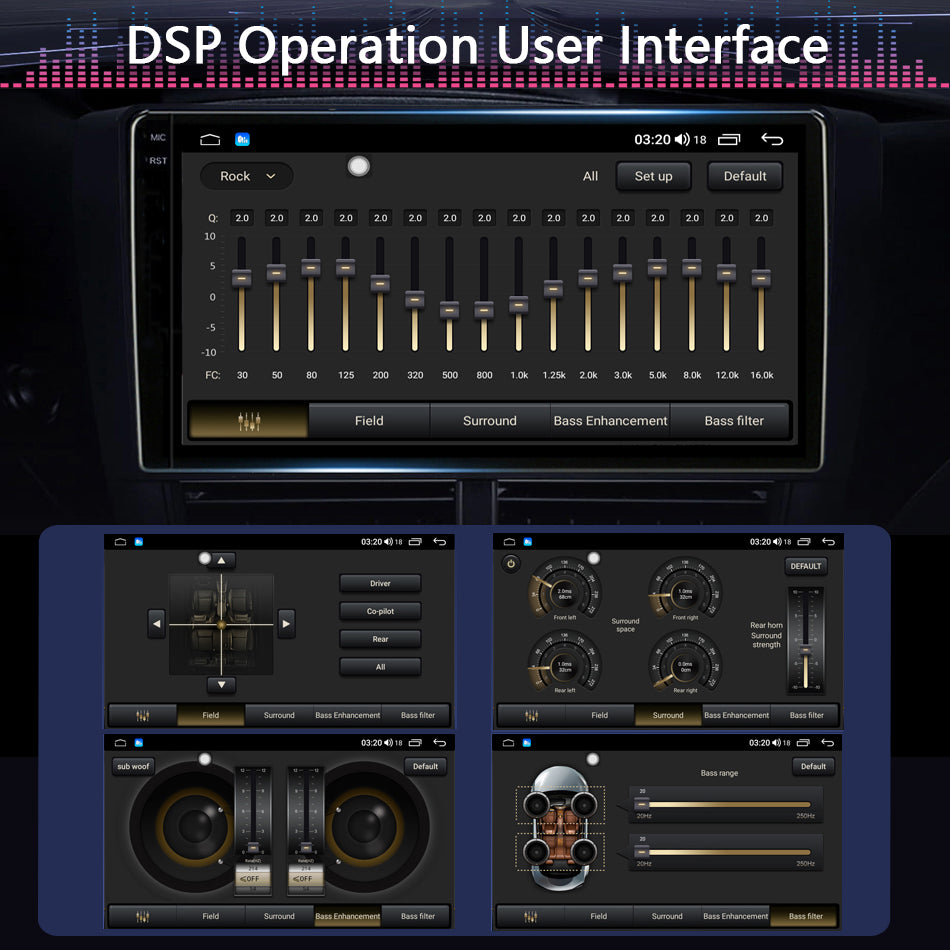Shift sound field right with right arrow
This screenshot has width=950, height=950.
[286, 623]
